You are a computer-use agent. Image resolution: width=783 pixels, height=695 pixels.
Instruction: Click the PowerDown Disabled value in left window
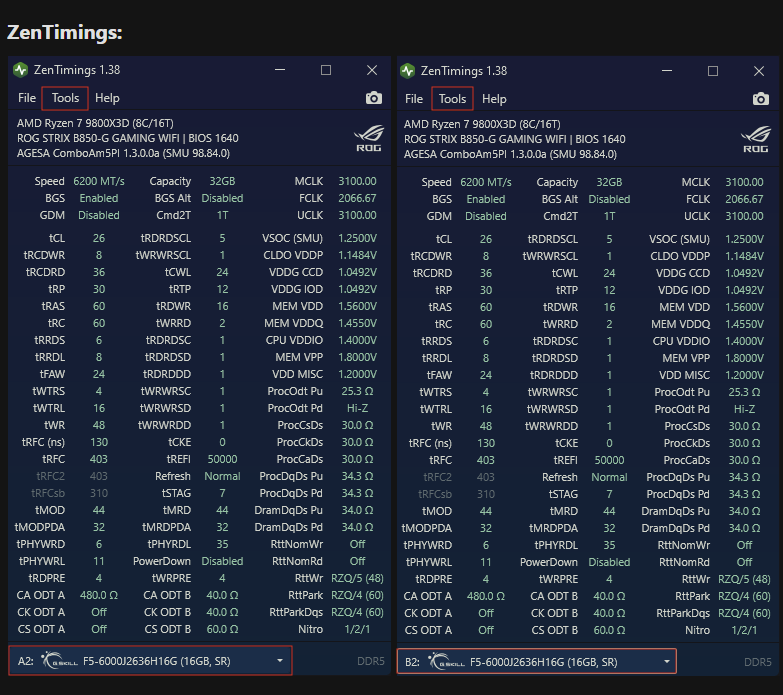222,561
